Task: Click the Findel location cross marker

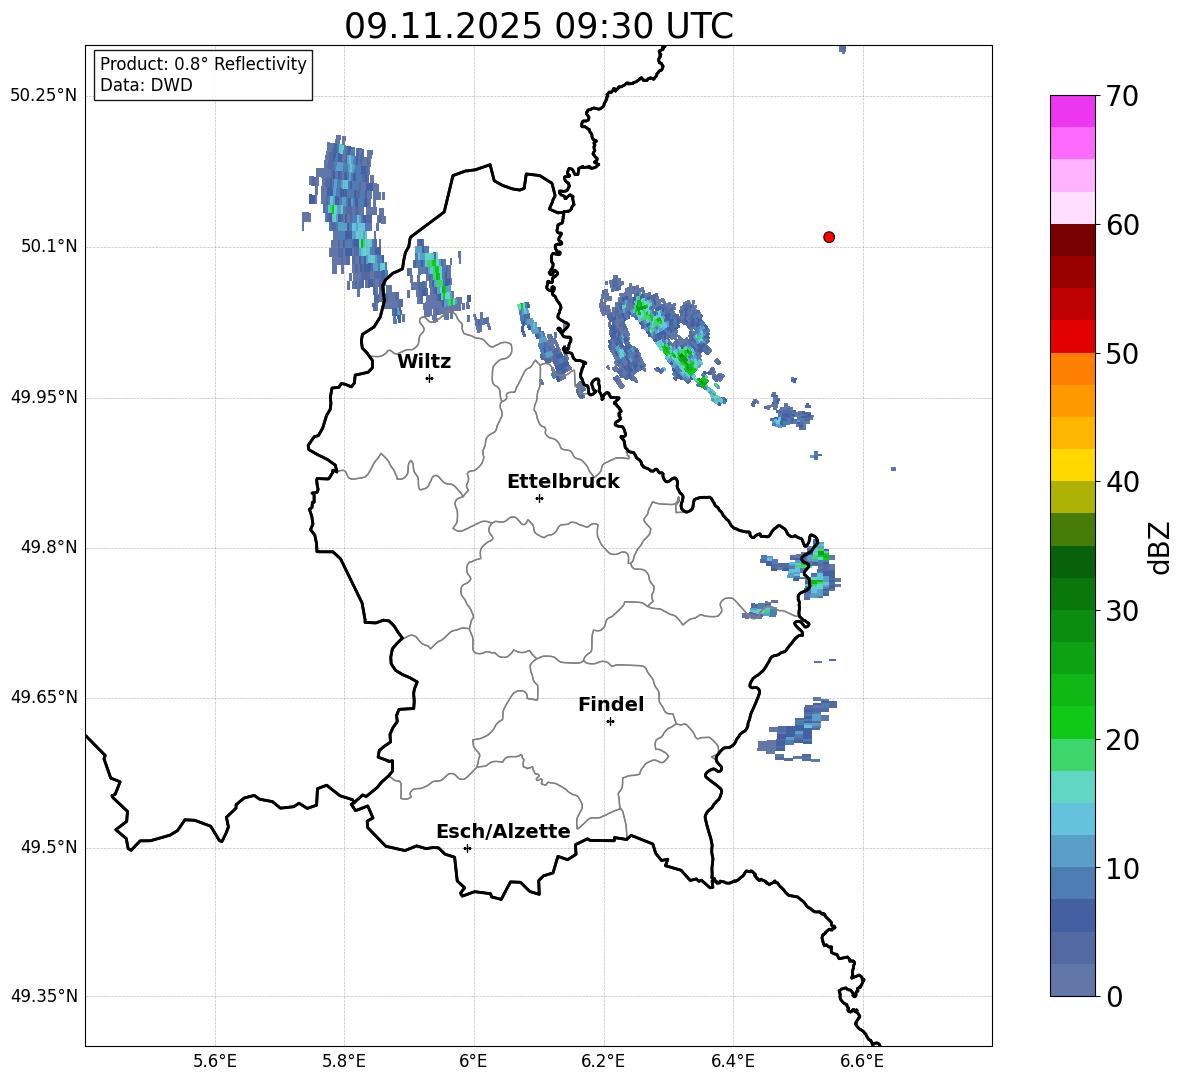Action: (610, 722)
